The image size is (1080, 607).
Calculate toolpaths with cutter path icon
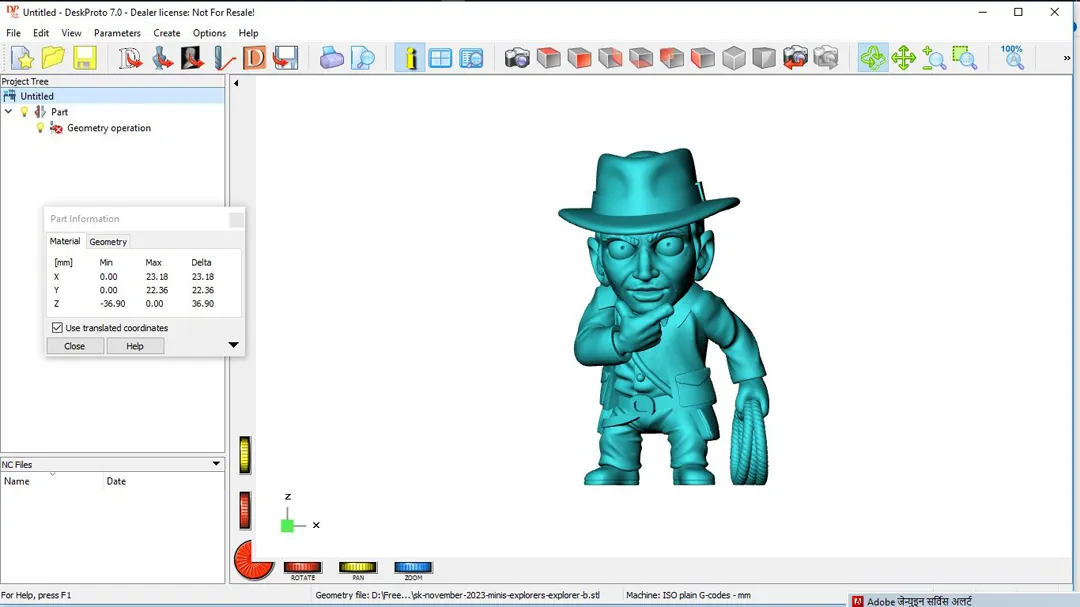click(x=224, y=58)
